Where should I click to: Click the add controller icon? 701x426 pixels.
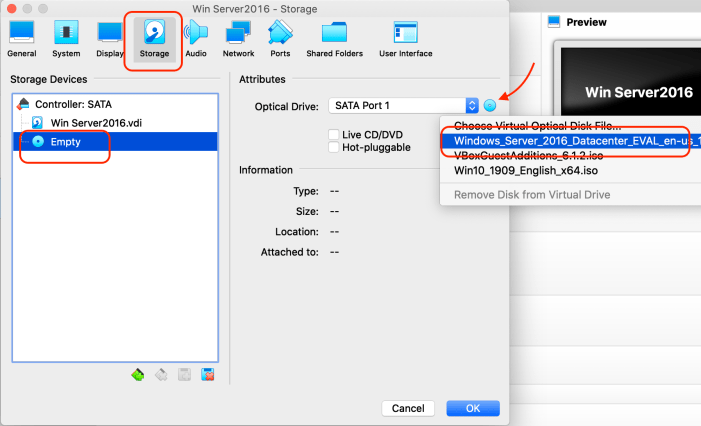(138, 375)
